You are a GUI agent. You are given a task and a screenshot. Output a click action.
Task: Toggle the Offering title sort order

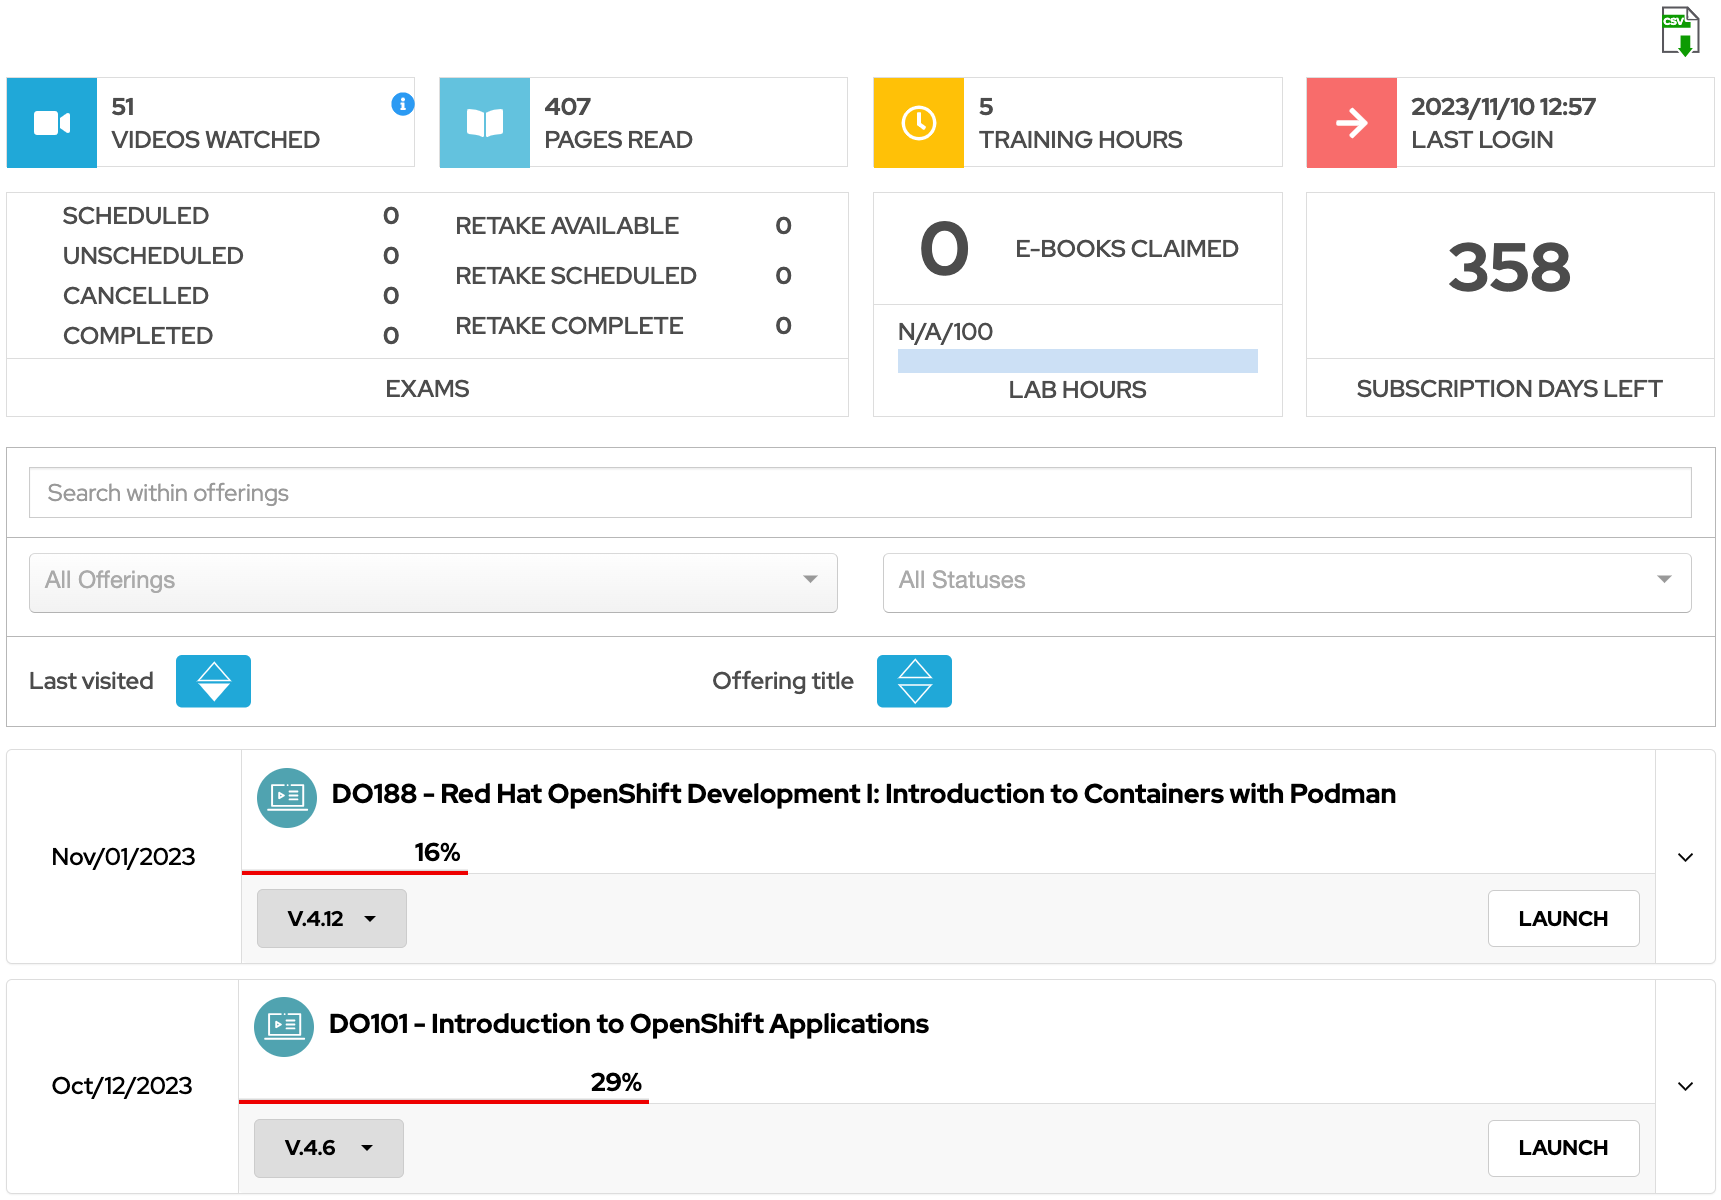click(x=913, y=681)
